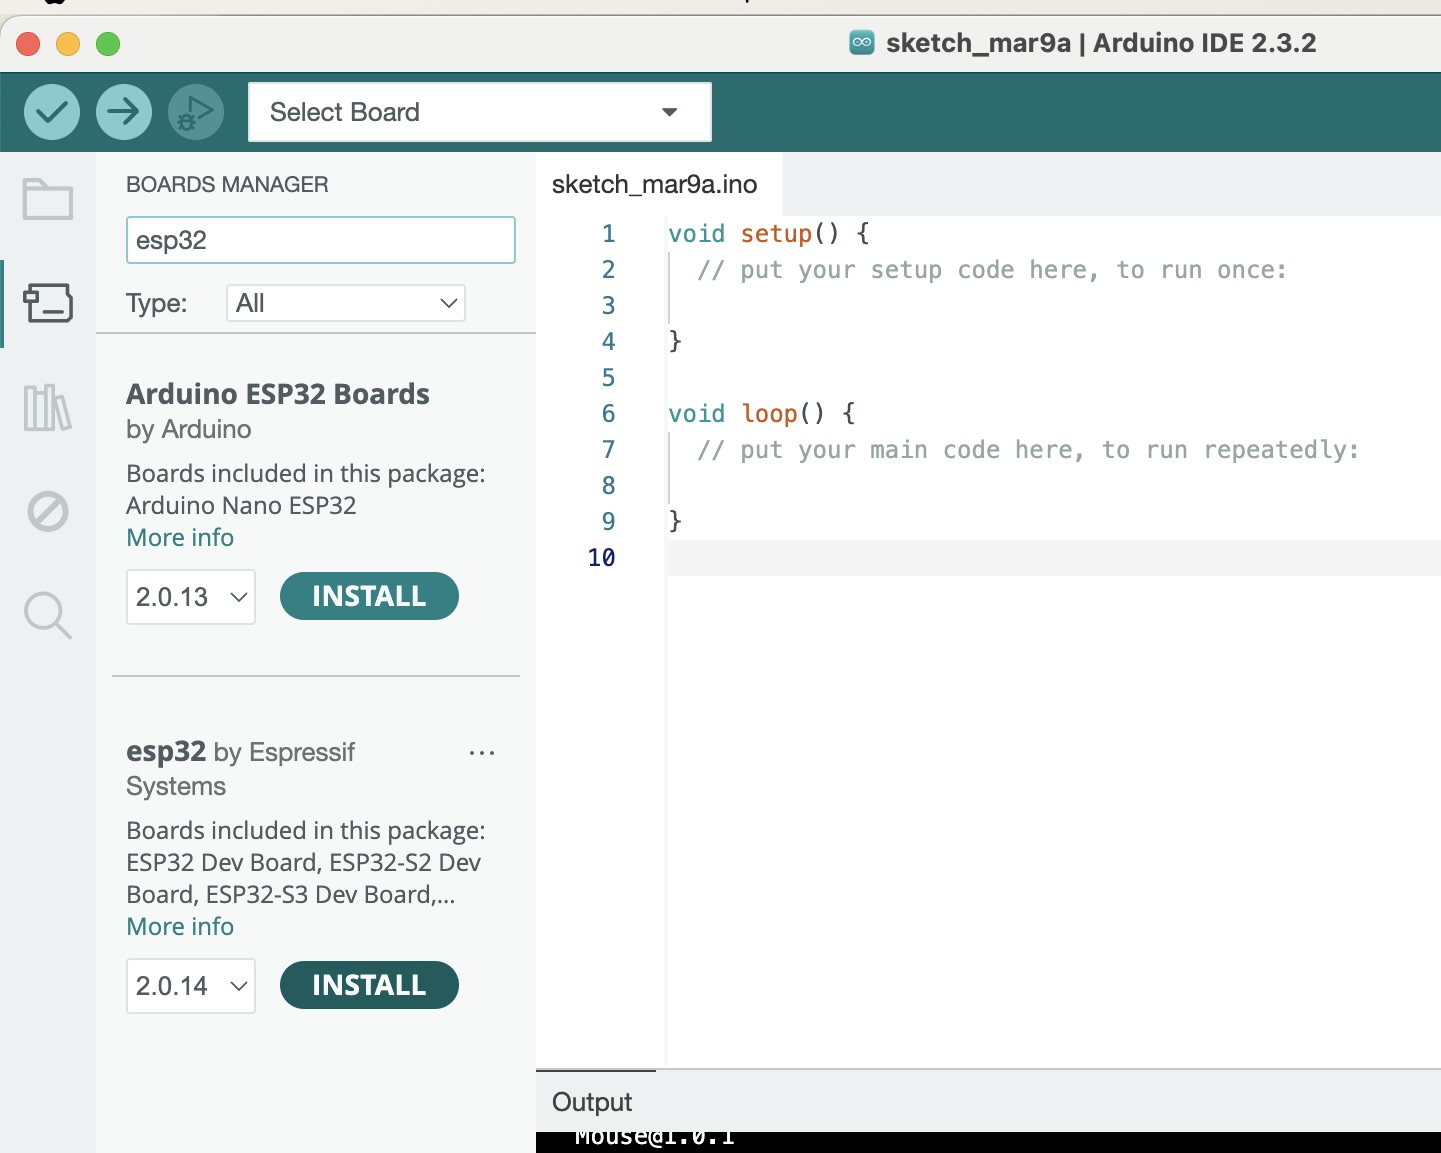Select the Boards Manager sidebar icon
Screen dimensions: 1441x1153
click(x=48, y=303)
